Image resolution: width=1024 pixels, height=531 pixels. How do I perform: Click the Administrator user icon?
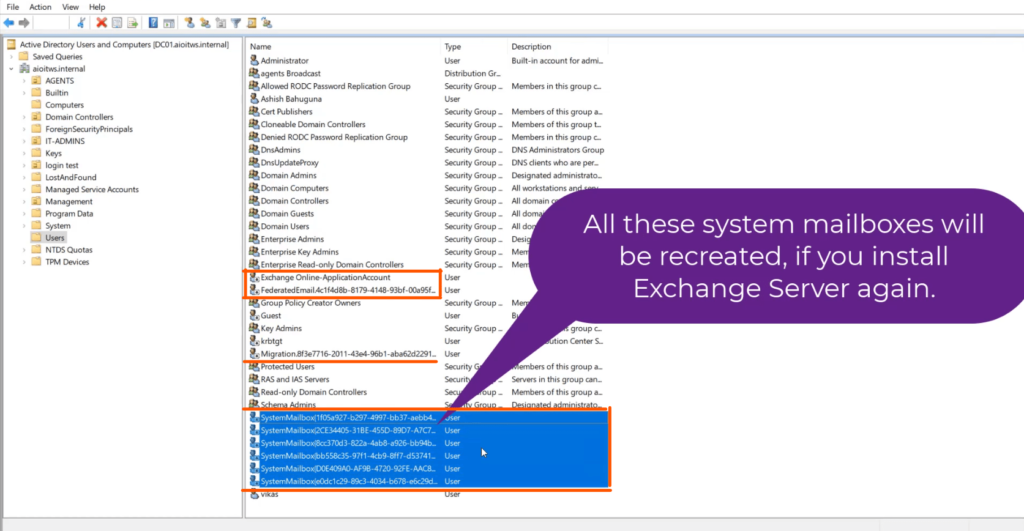click(254, 60)
